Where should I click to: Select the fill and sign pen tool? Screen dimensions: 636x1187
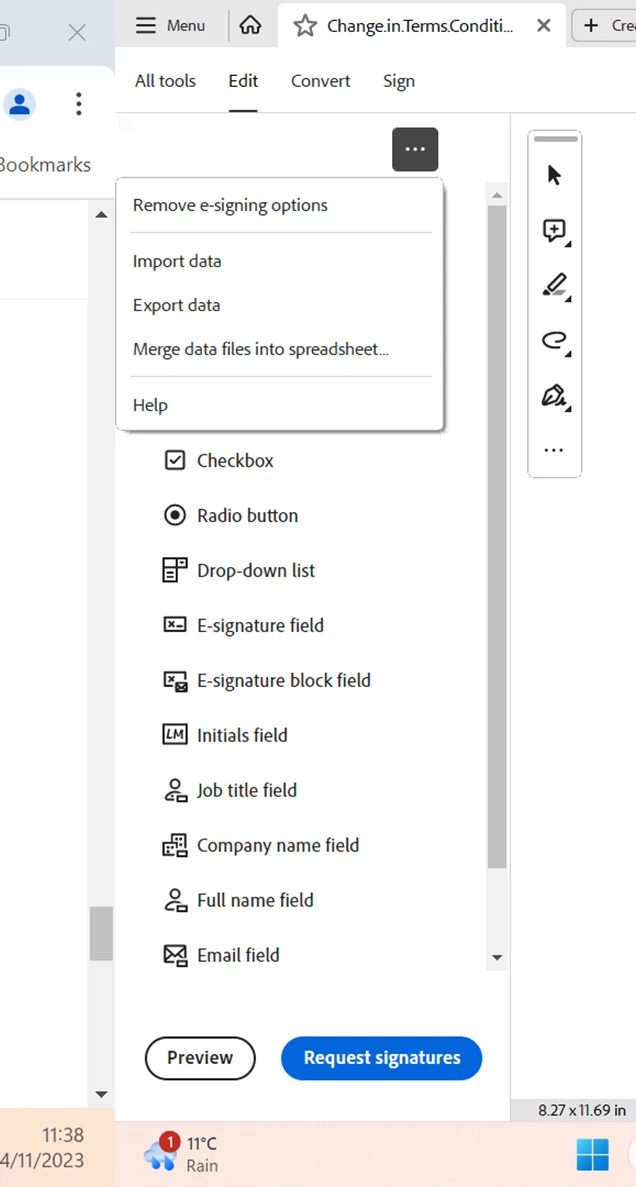(554, 396)
